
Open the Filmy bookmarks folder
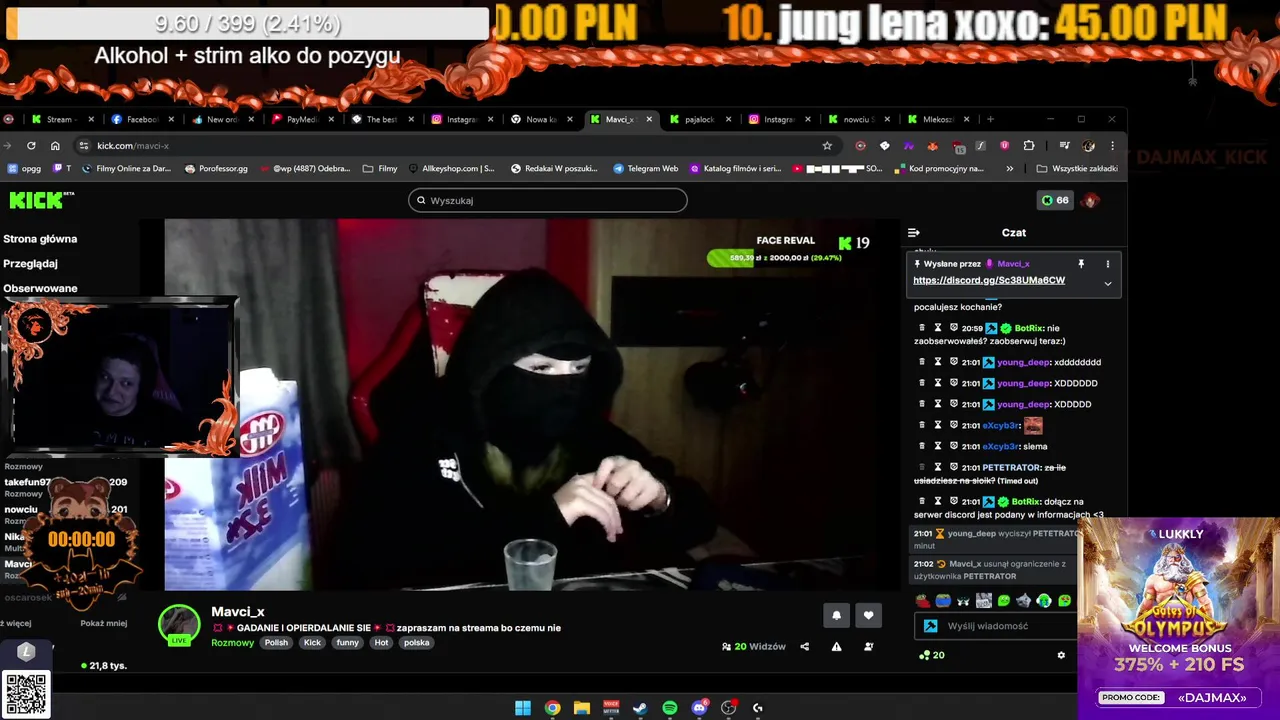(380, 169)
